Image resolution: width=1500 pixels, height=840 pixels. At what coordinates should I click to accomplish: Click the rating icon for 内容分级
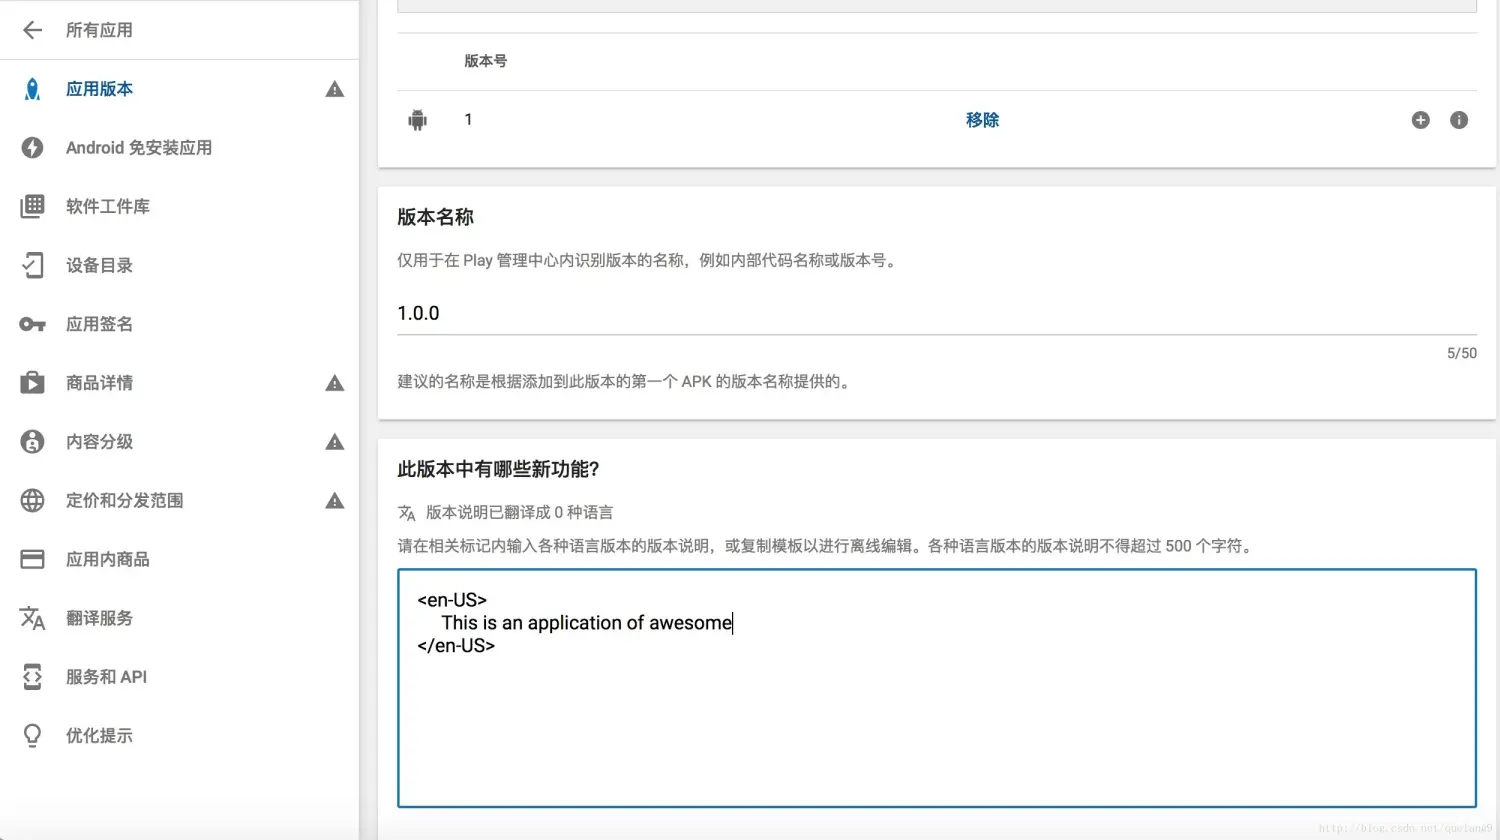point(32,442)
